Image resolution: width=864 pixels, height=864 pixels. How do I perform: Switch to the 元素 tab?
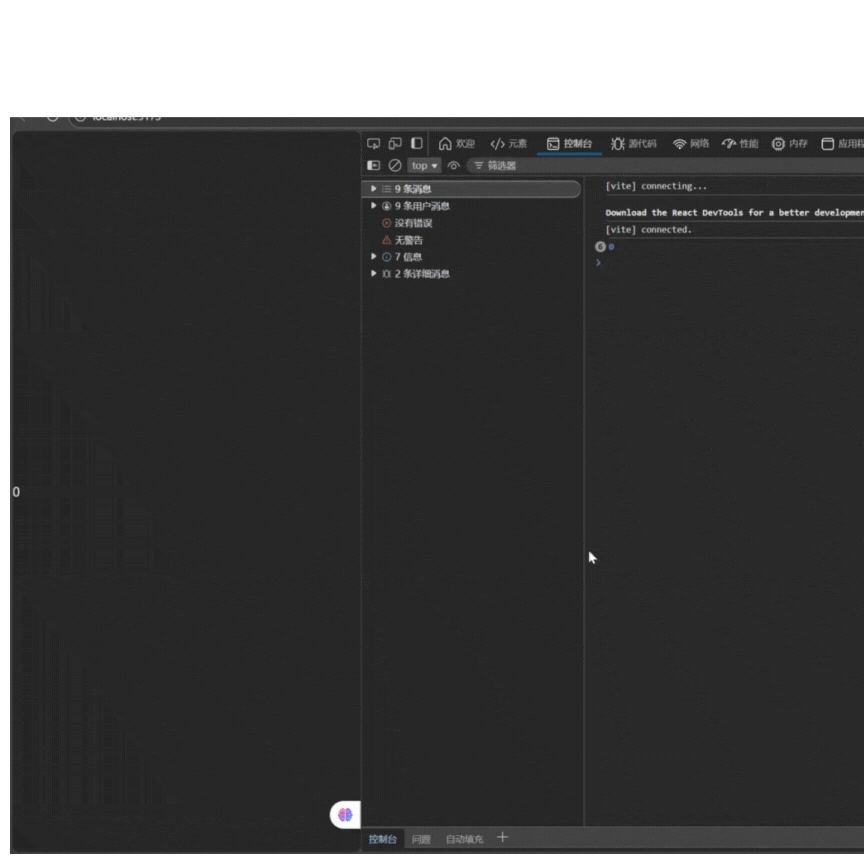click(508, 144)
